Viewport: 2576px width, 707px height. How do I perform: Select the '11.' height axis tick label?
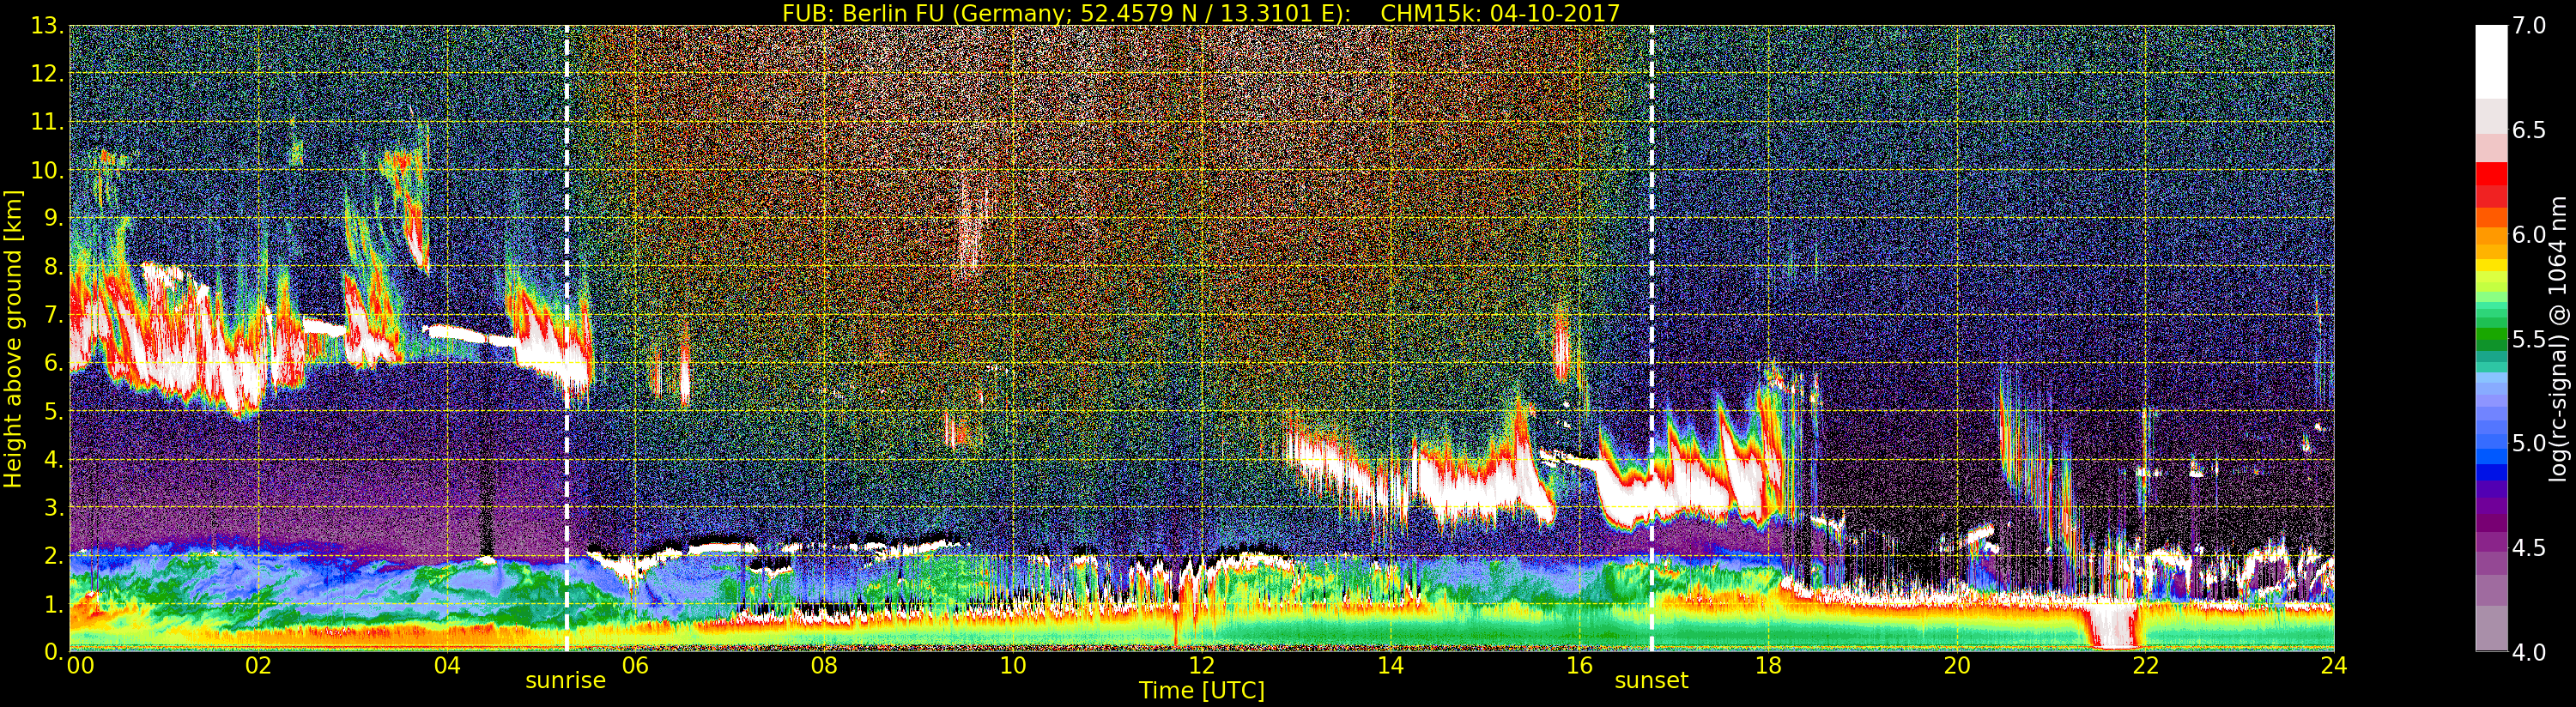pos(47,122)
